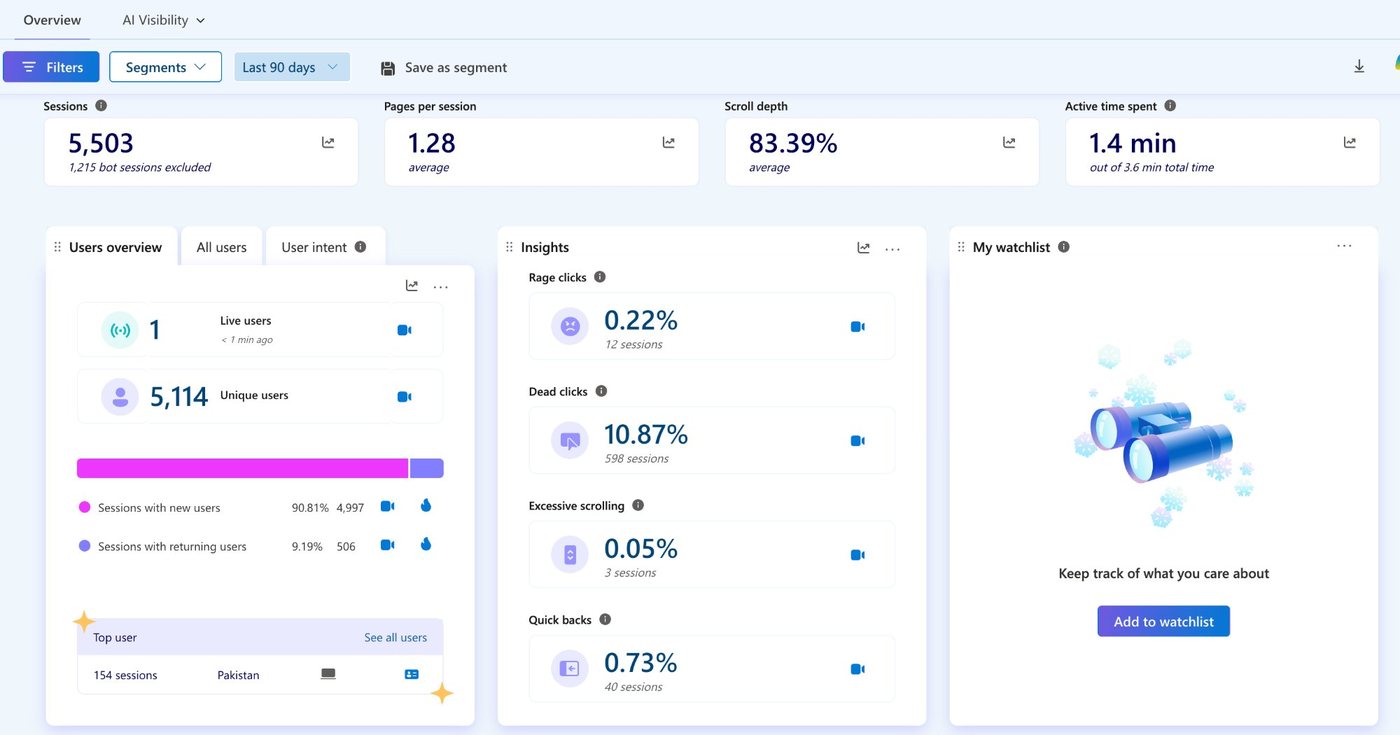This screenshot has width=1400, height=735.
Task: View recordings for Dead clicks
Action: tap(857, 441)
